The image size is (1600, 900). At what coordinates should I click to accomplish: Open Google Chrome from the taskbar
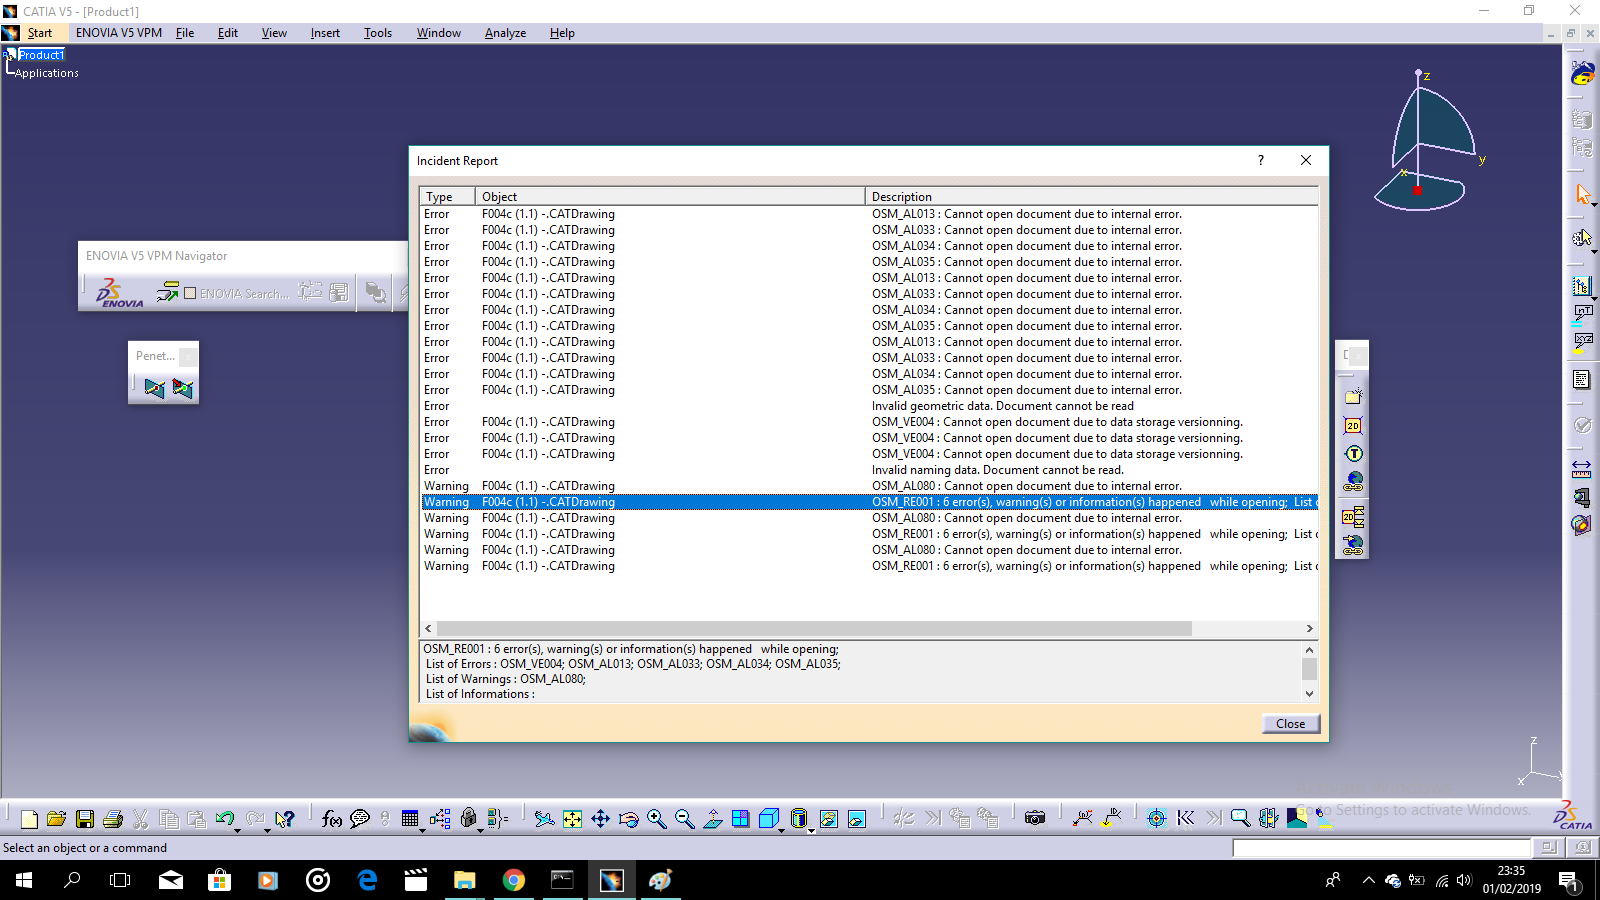point(514,880)
